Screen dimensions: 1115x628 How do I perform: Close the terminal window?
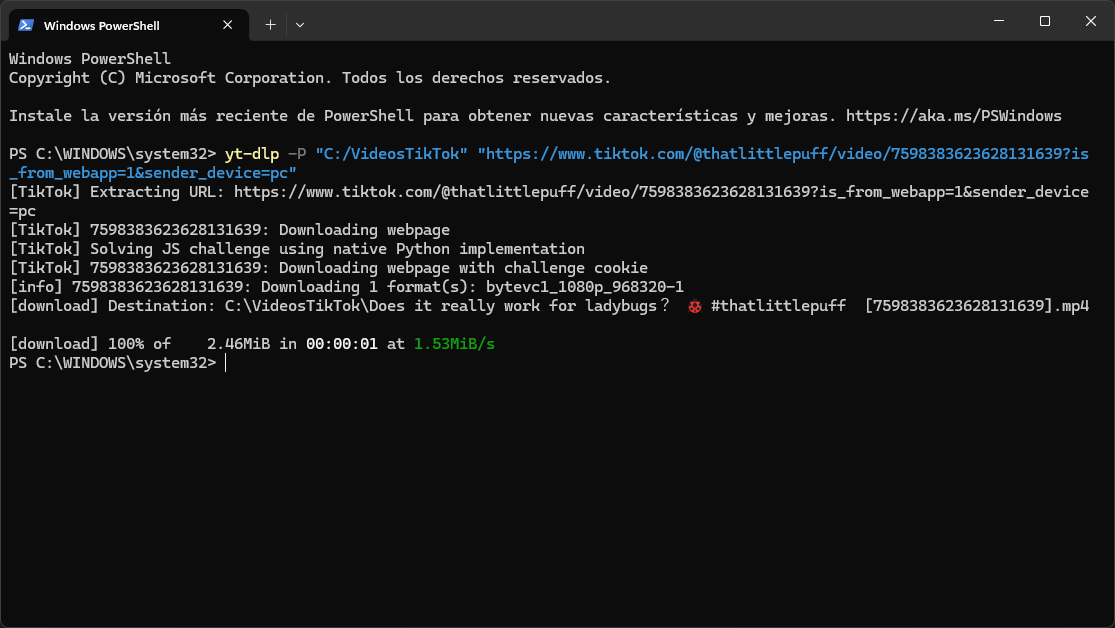[x=1091, y=21]
